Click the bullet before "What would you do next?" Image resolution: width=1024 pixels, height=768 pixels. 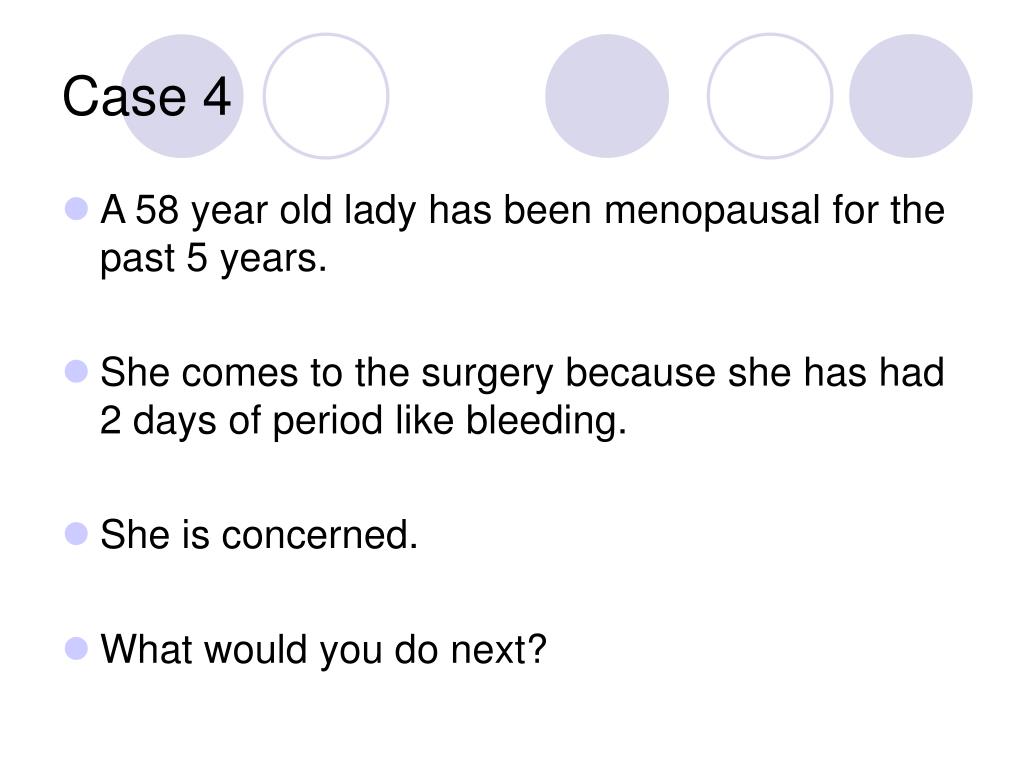coord(76,648)
